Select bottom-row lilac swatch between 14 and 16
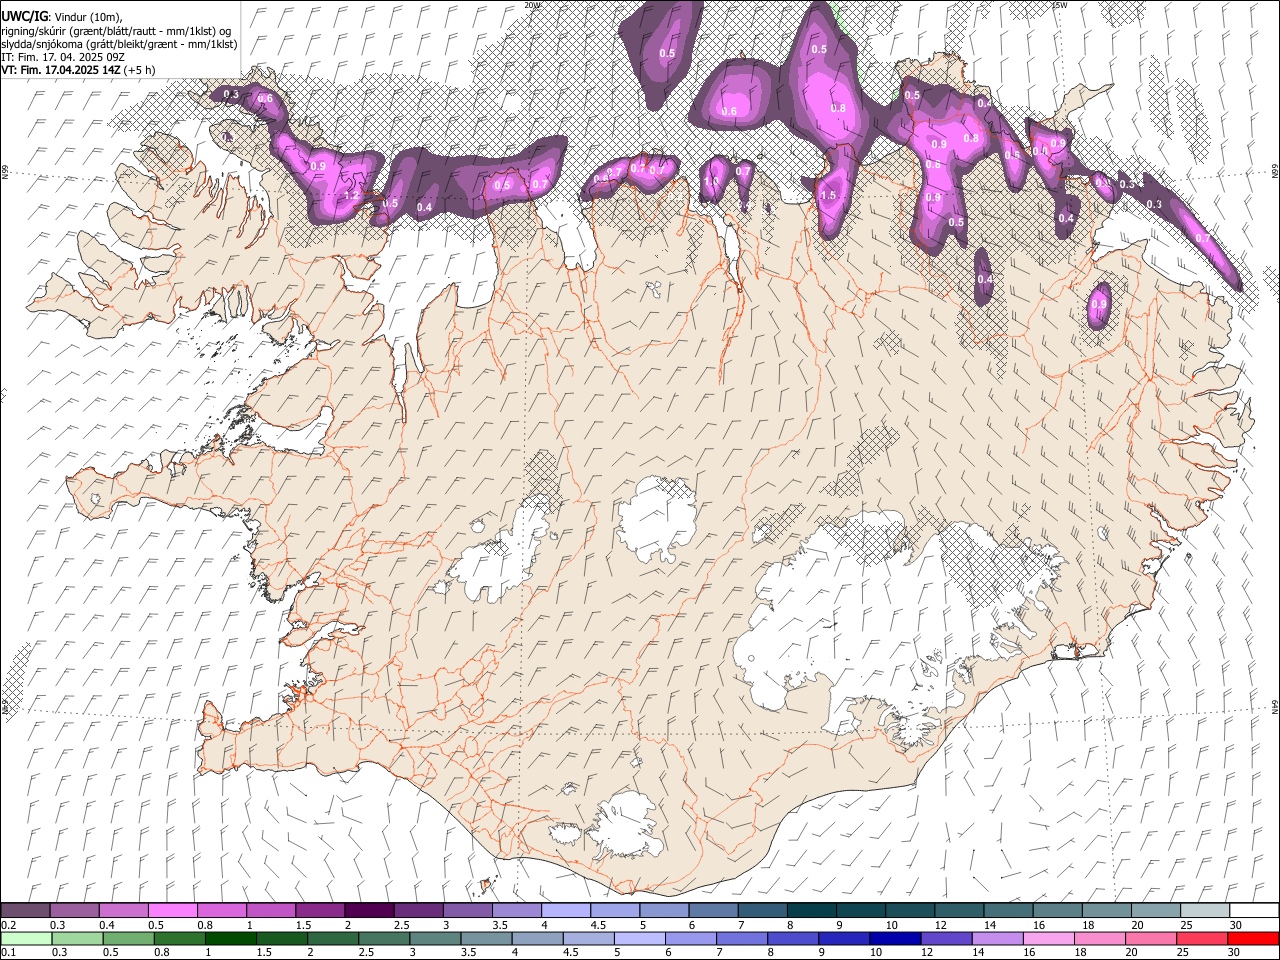Image resolution: width=1280 pixels, height=960 pixels. point(997,938)
